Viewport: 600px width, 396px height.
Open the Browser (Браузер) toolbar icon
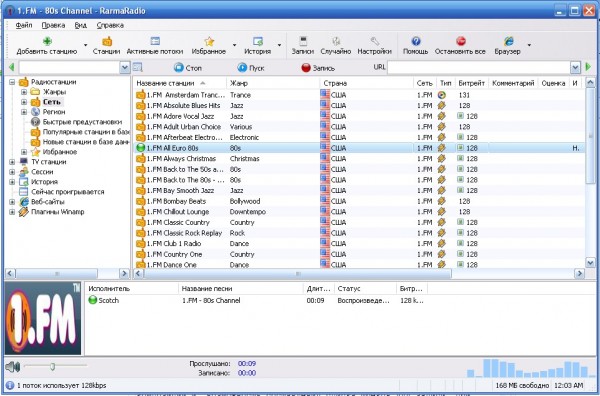coord(509,41)
